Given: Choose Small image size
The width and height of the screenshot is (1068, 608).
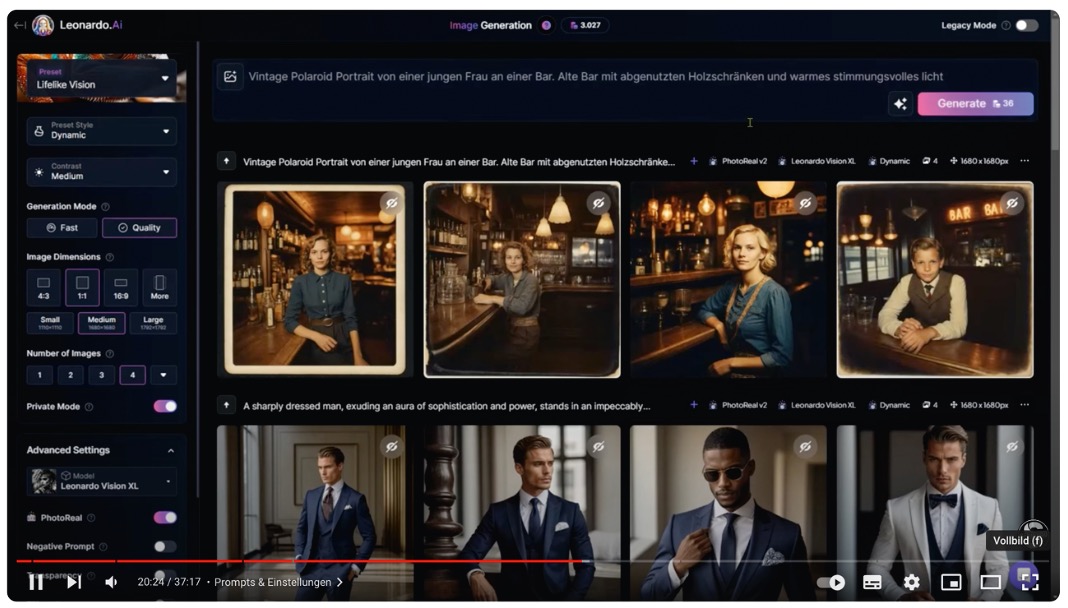Looking at the screenshot, I should pos(50,323).
